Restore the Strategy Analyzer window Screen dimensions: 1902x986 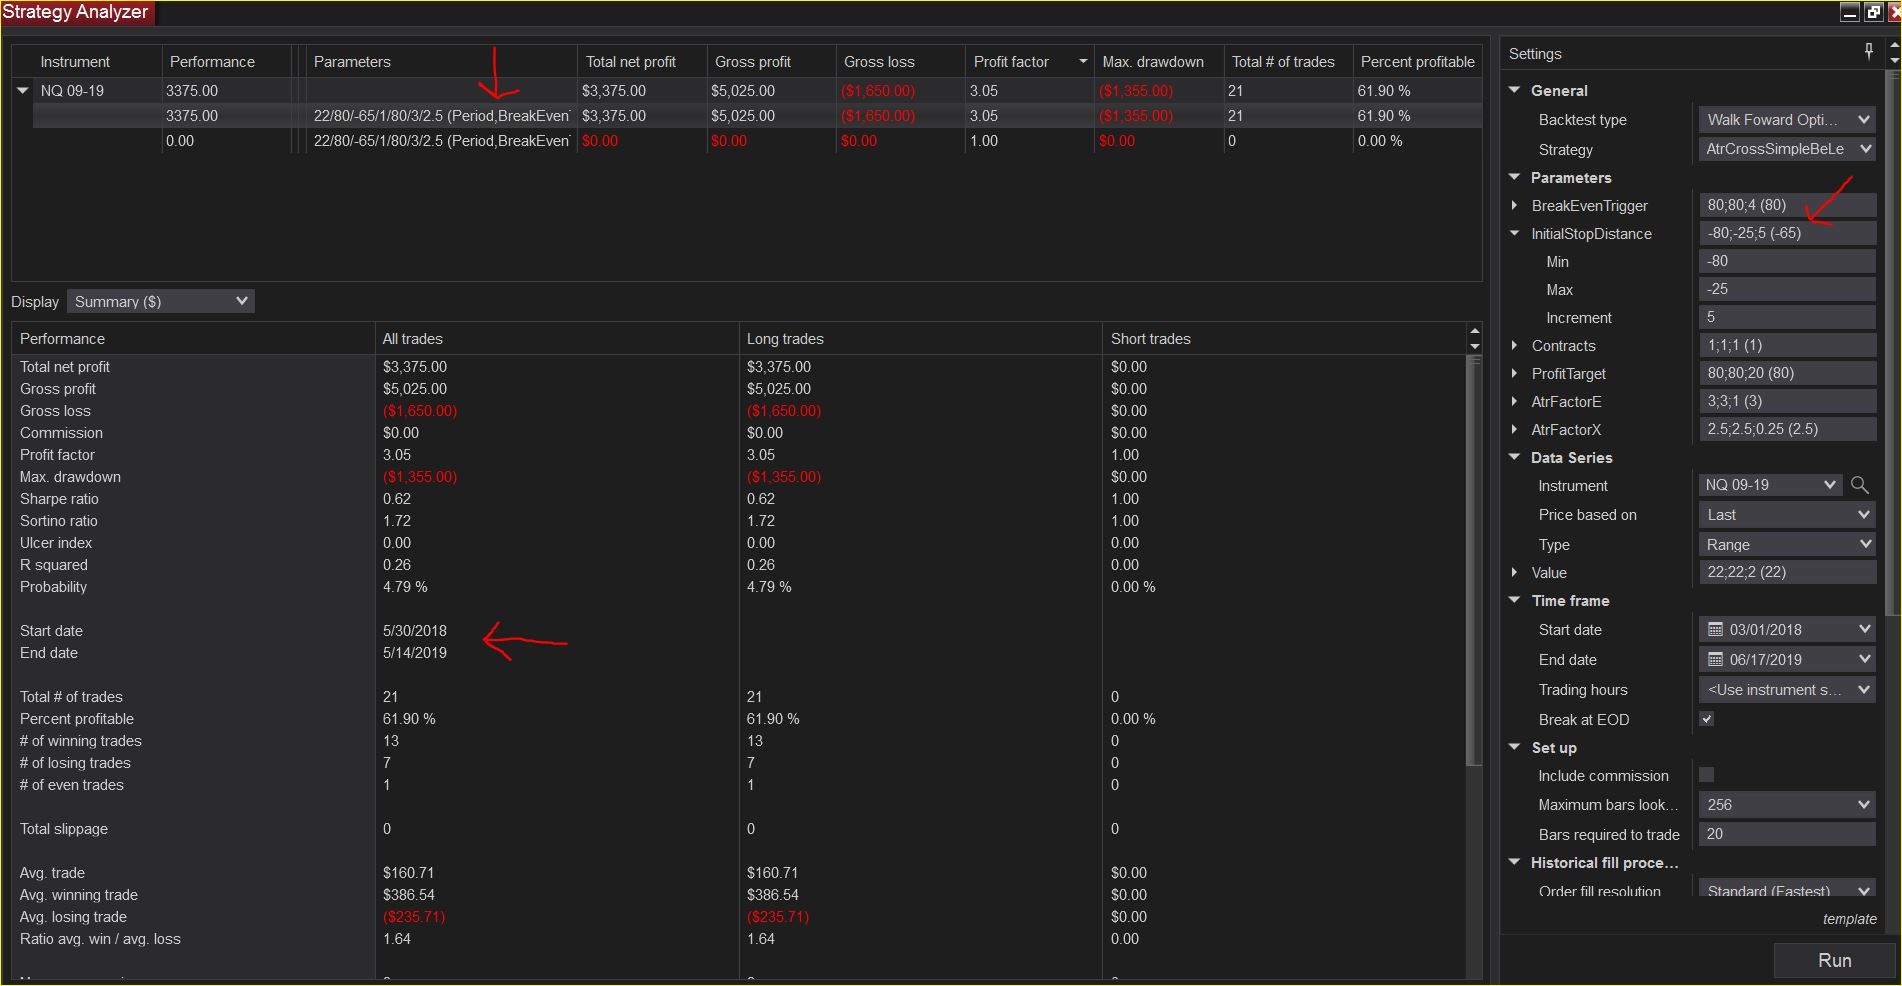pos(1873,12)
